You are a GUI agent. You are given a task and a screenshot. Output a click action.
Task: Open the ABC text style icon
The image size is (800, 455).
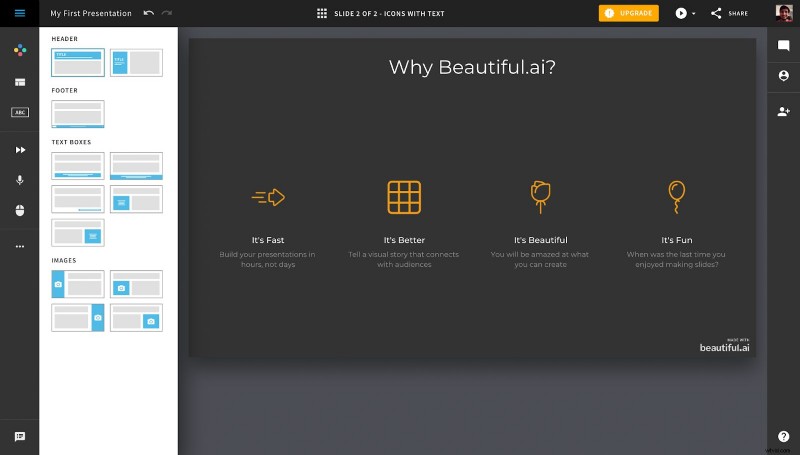click(20, 112)
